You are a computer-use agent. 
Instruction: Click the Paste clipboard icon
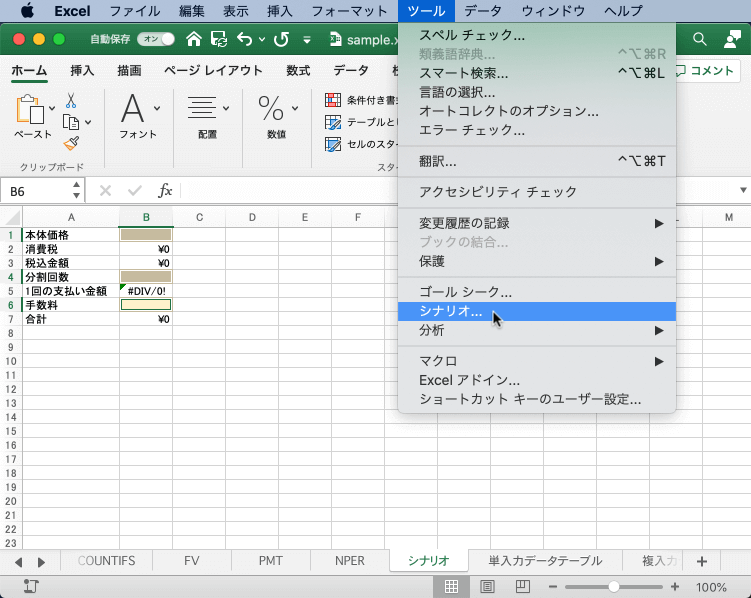click(30, 109)
